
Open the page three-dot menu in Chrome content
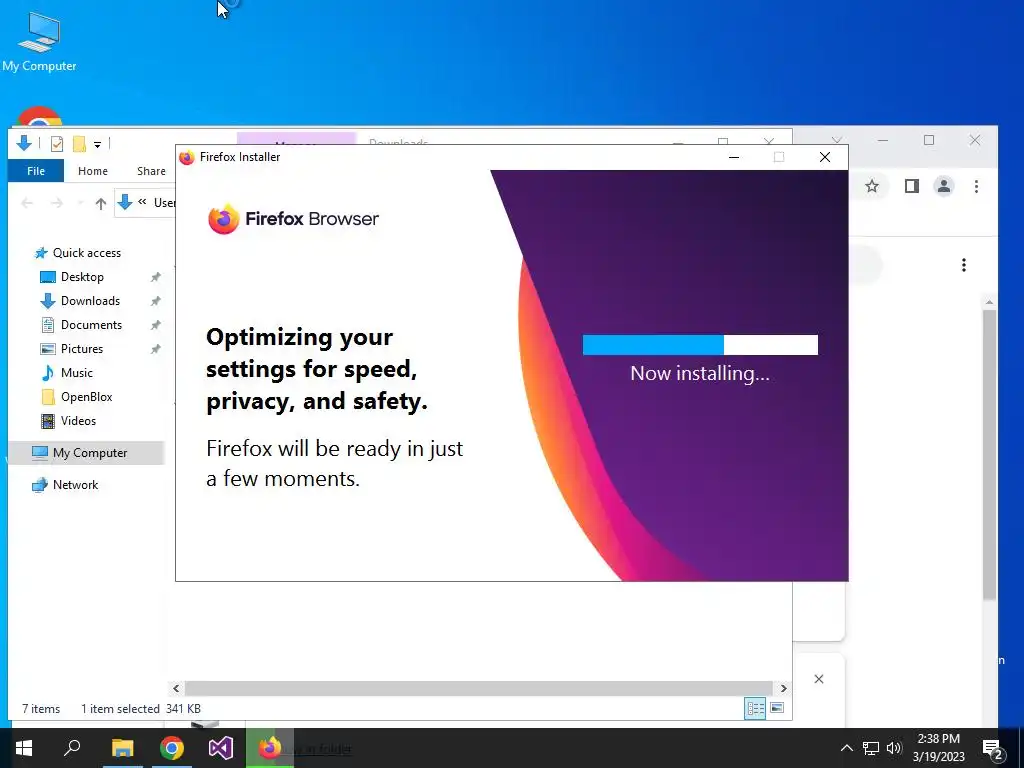click(x=964, y=265)
